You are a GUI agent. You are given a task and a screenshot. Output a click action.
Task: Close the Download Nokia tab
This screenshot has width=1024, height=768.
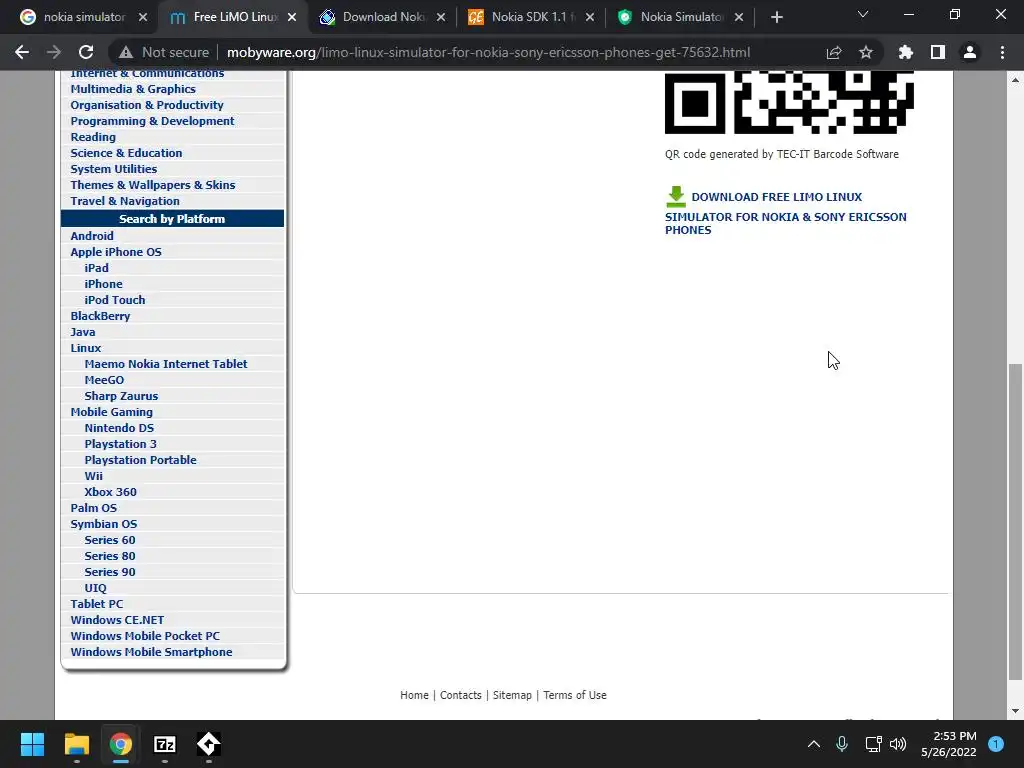click(441, 18)
